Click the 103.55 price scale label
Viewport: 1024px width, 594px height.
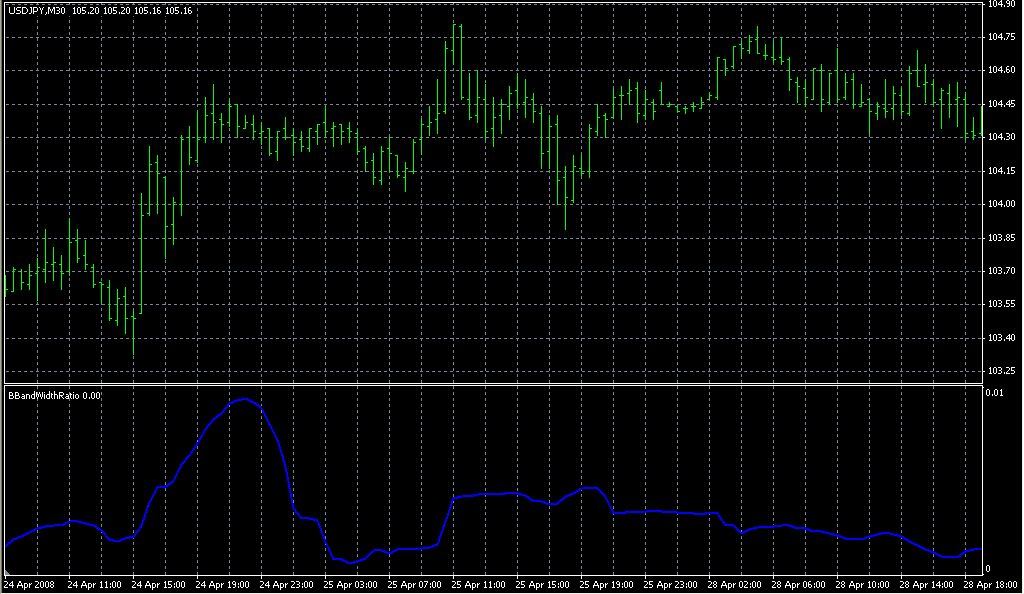click(x=1001, y=304)
